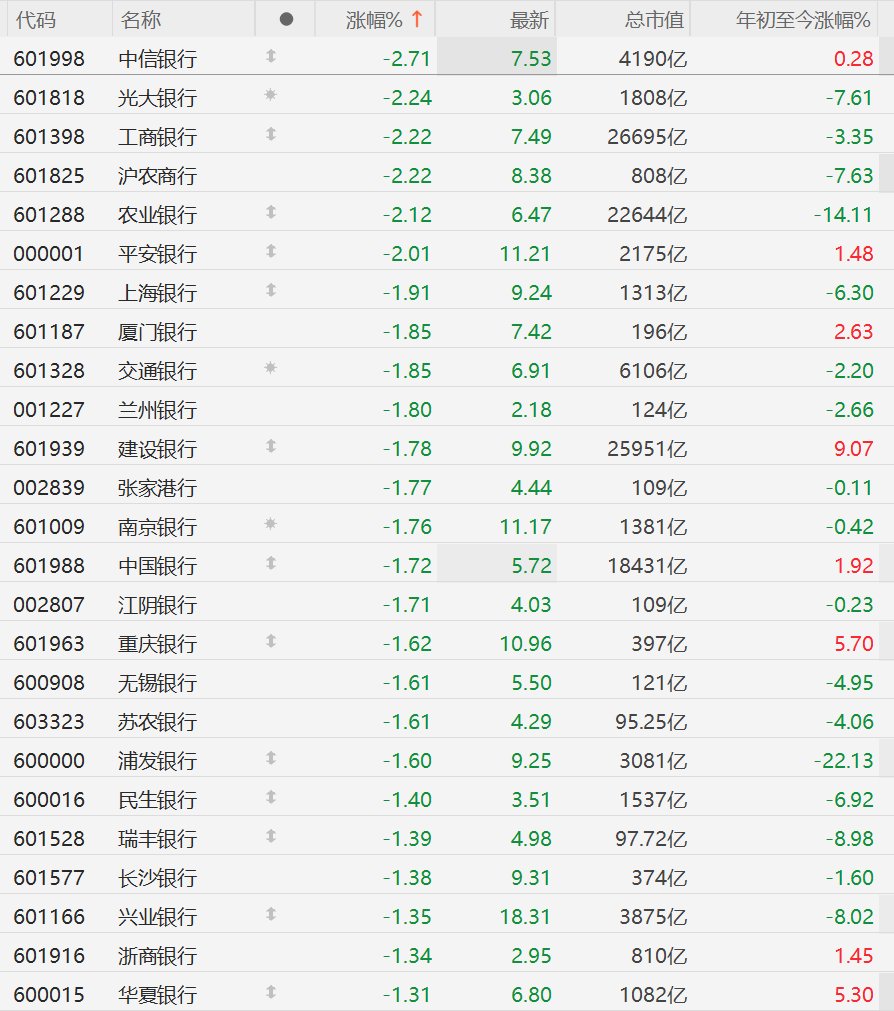Select stock name 瑞丰银行
Viewport: 894px width, 1011px height.
[157, 839]
